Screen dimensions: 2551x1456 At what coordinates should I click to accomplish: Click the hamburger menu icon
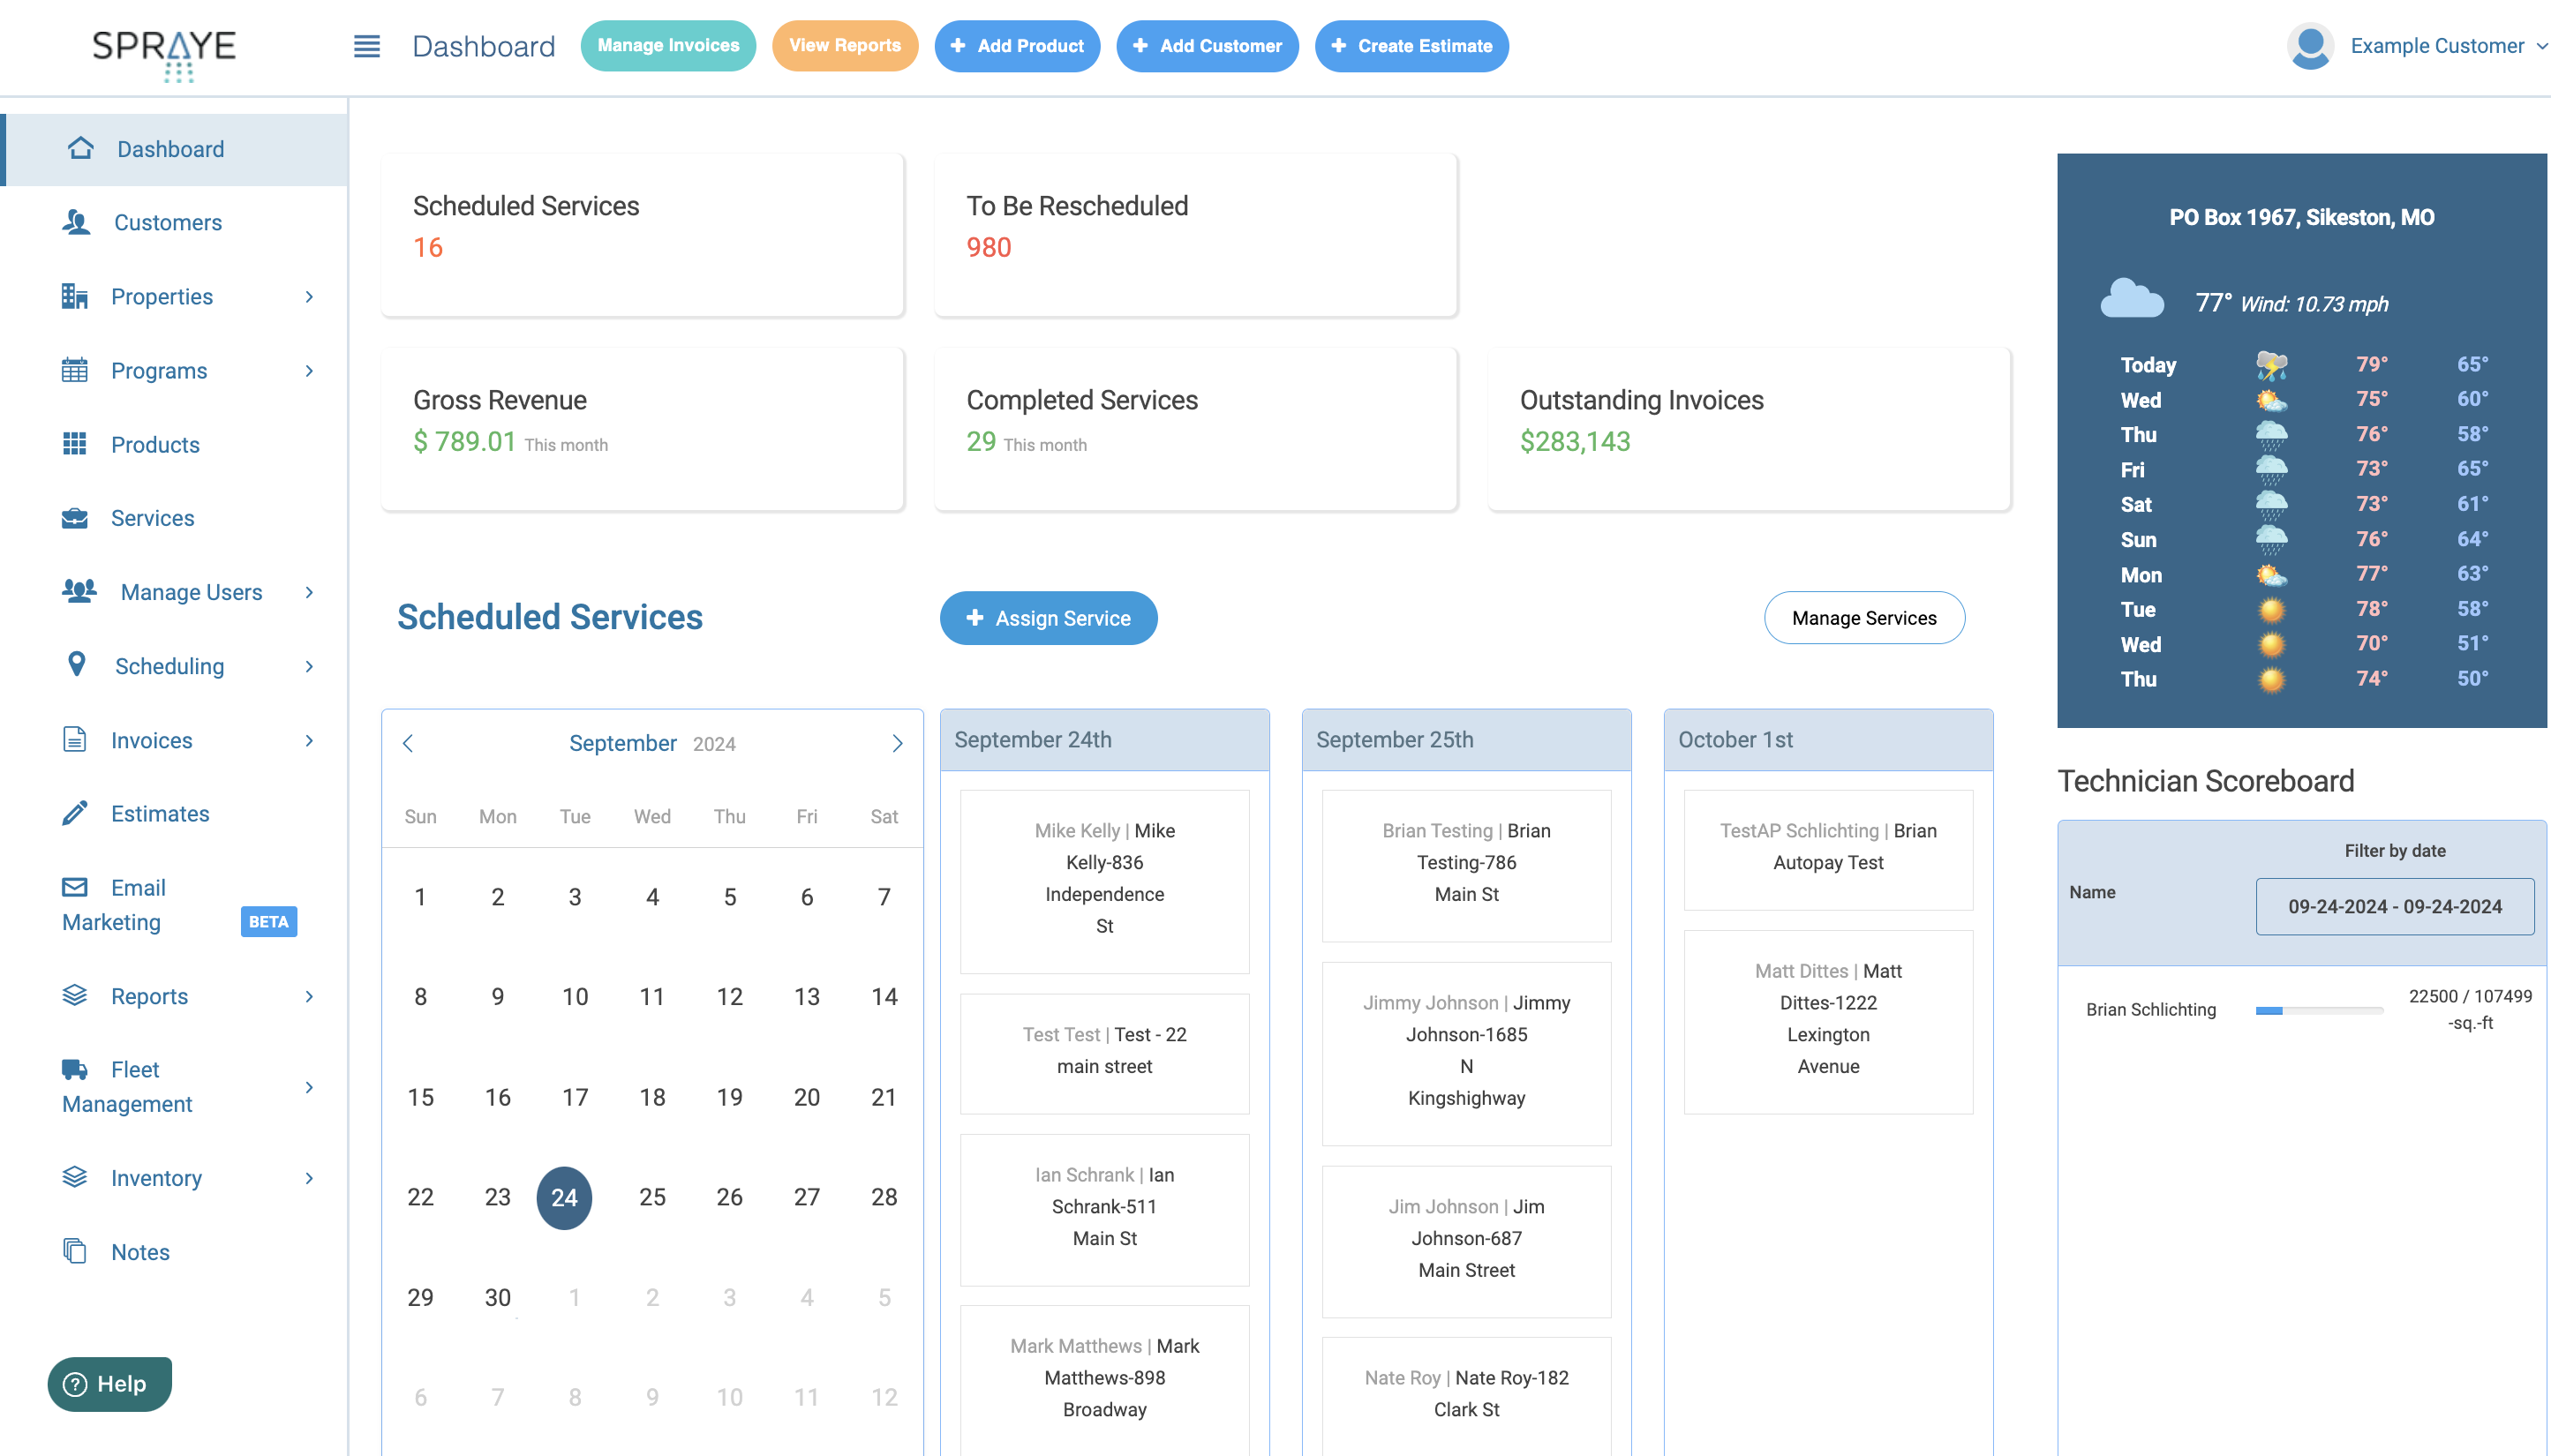pyautogui.click(x=366, y=46)
